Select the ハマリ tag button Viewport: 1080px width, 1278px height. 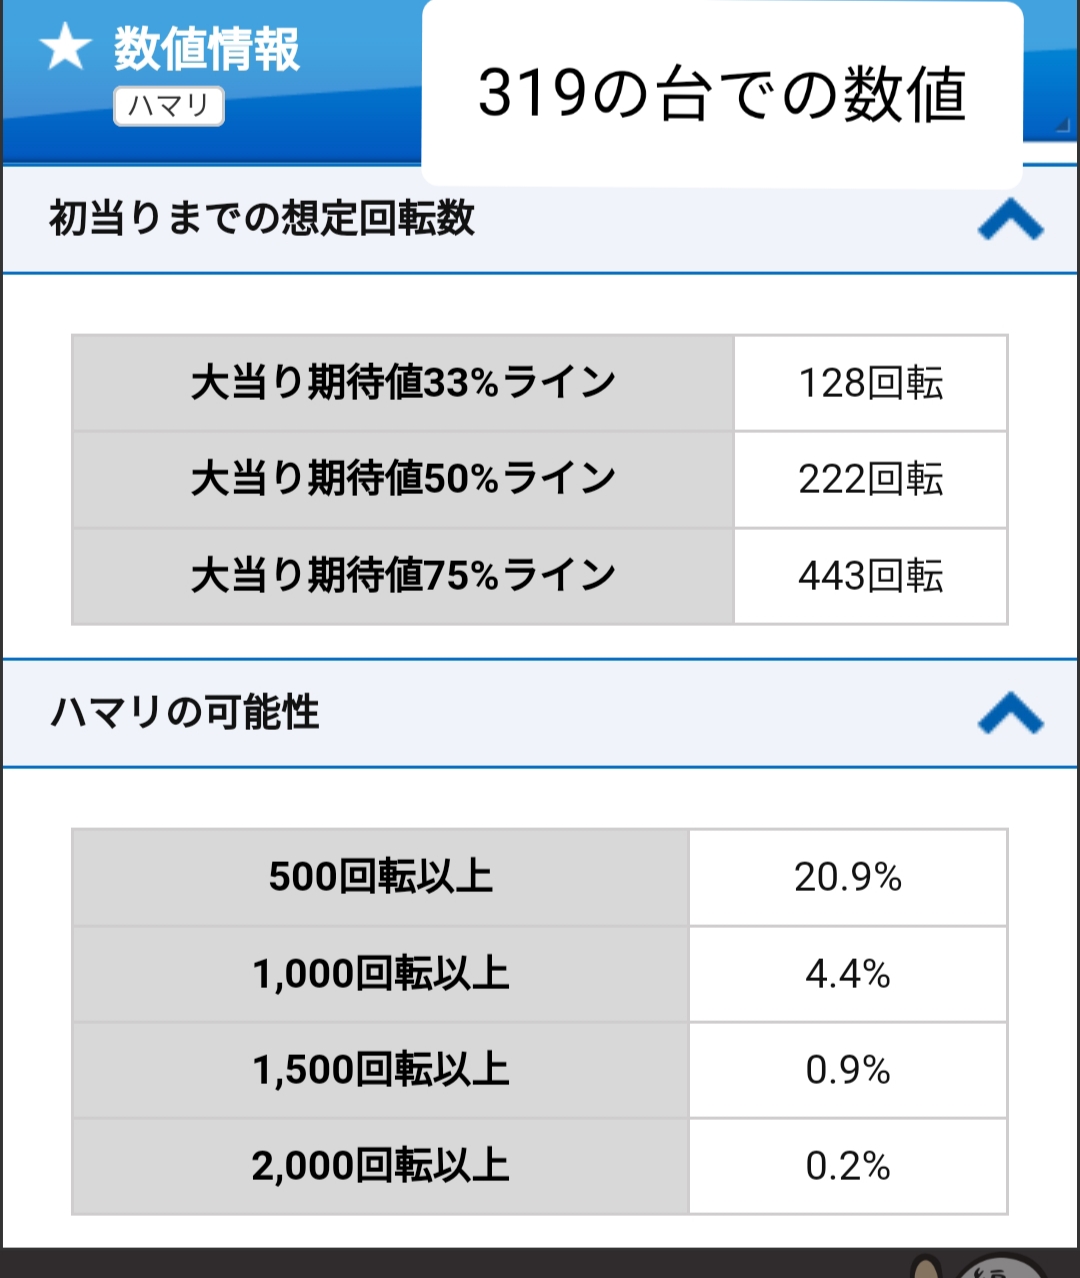[x=169, y=106]
